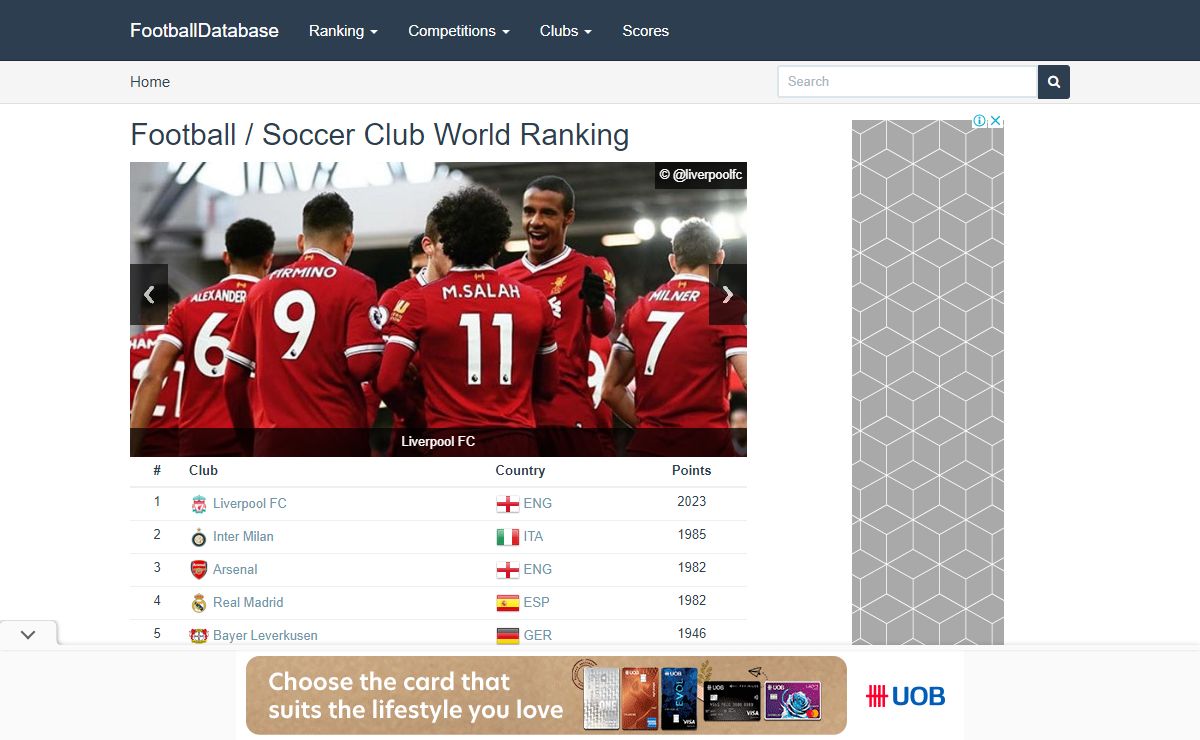This screenshot has width=1200, height=740.
Task: Click the UOB banner advertisement
Action: [600, 695]
